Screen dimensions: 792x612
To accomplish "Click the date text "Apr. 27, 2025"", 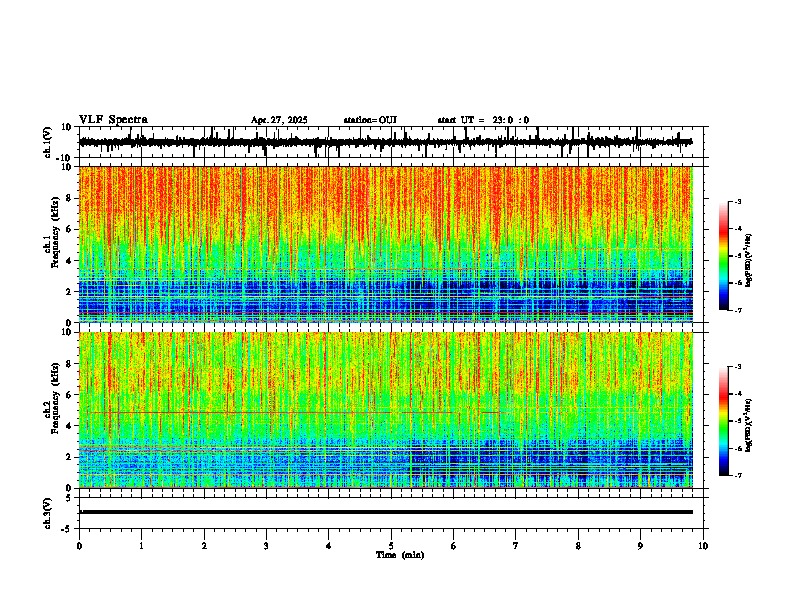I will (279, 120).
